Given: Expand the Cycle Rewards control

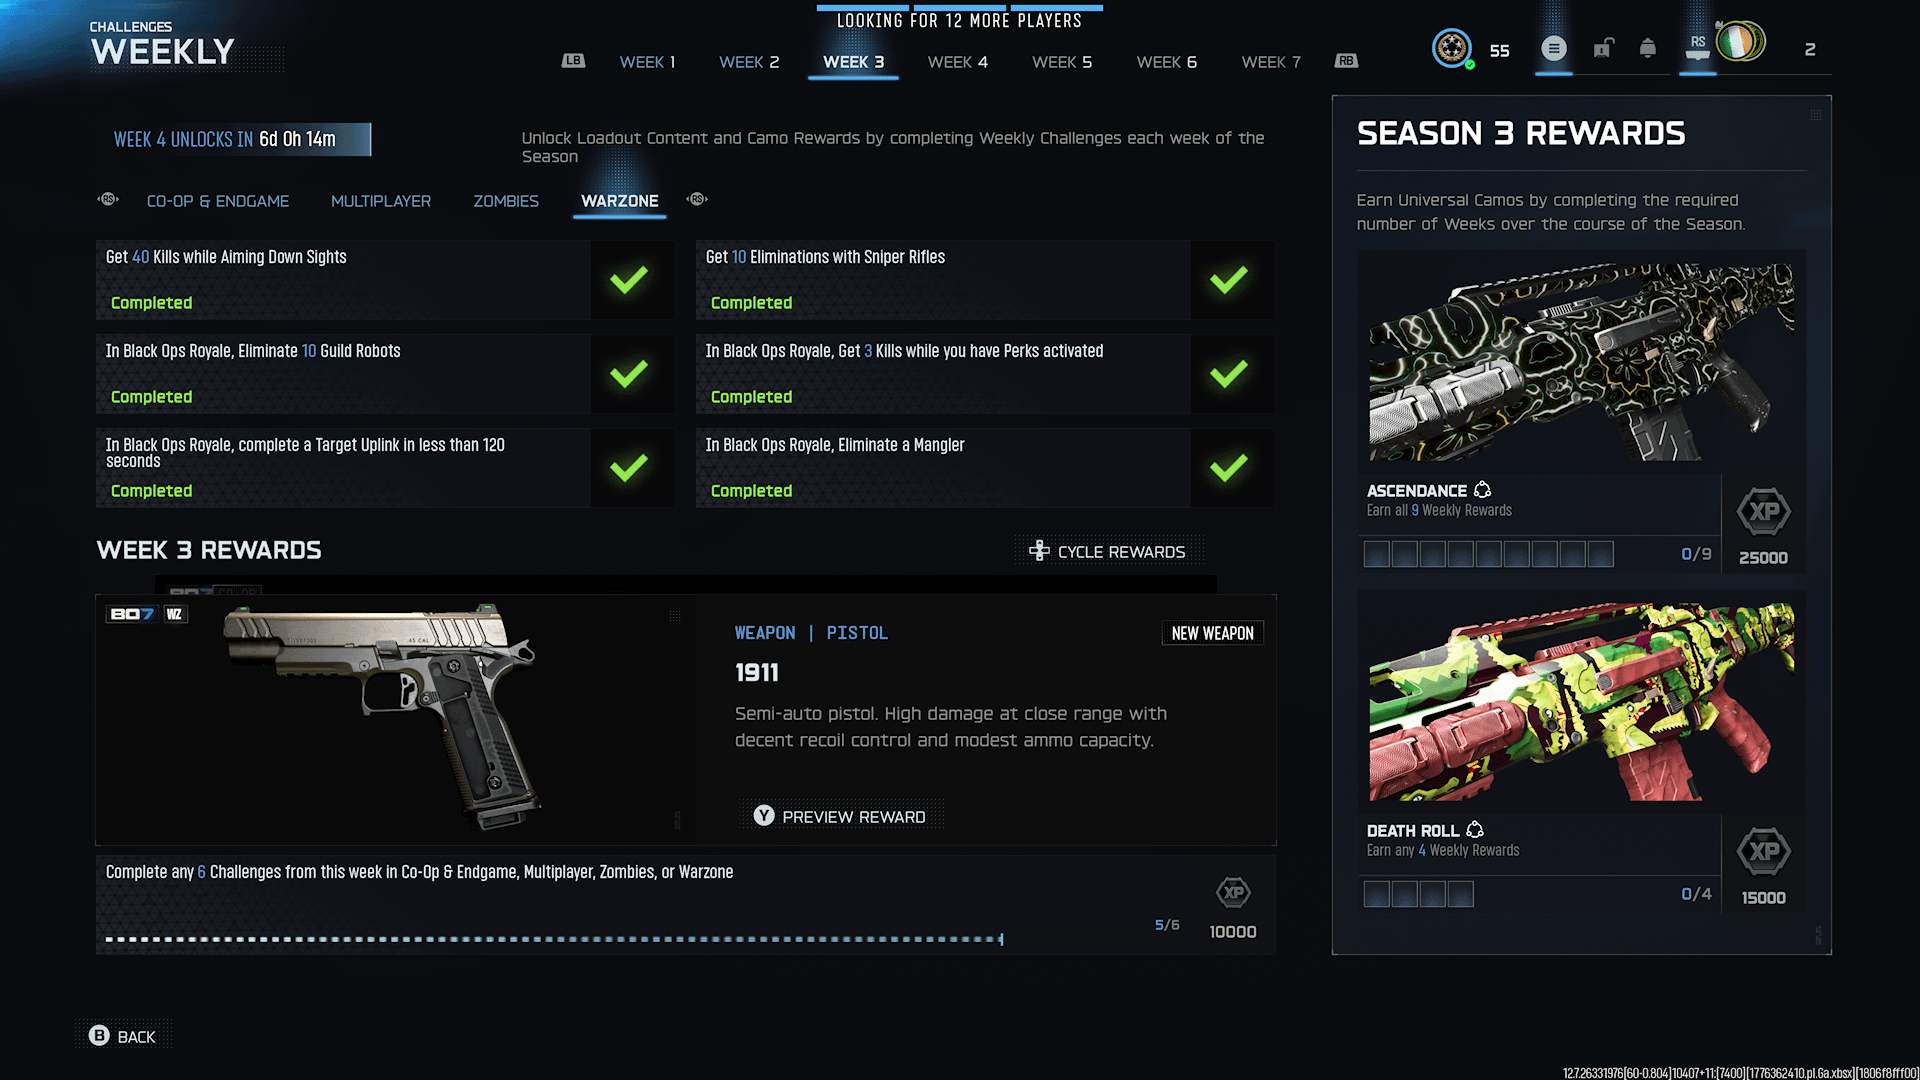Looking at the screenshot, I should 1108,552.
